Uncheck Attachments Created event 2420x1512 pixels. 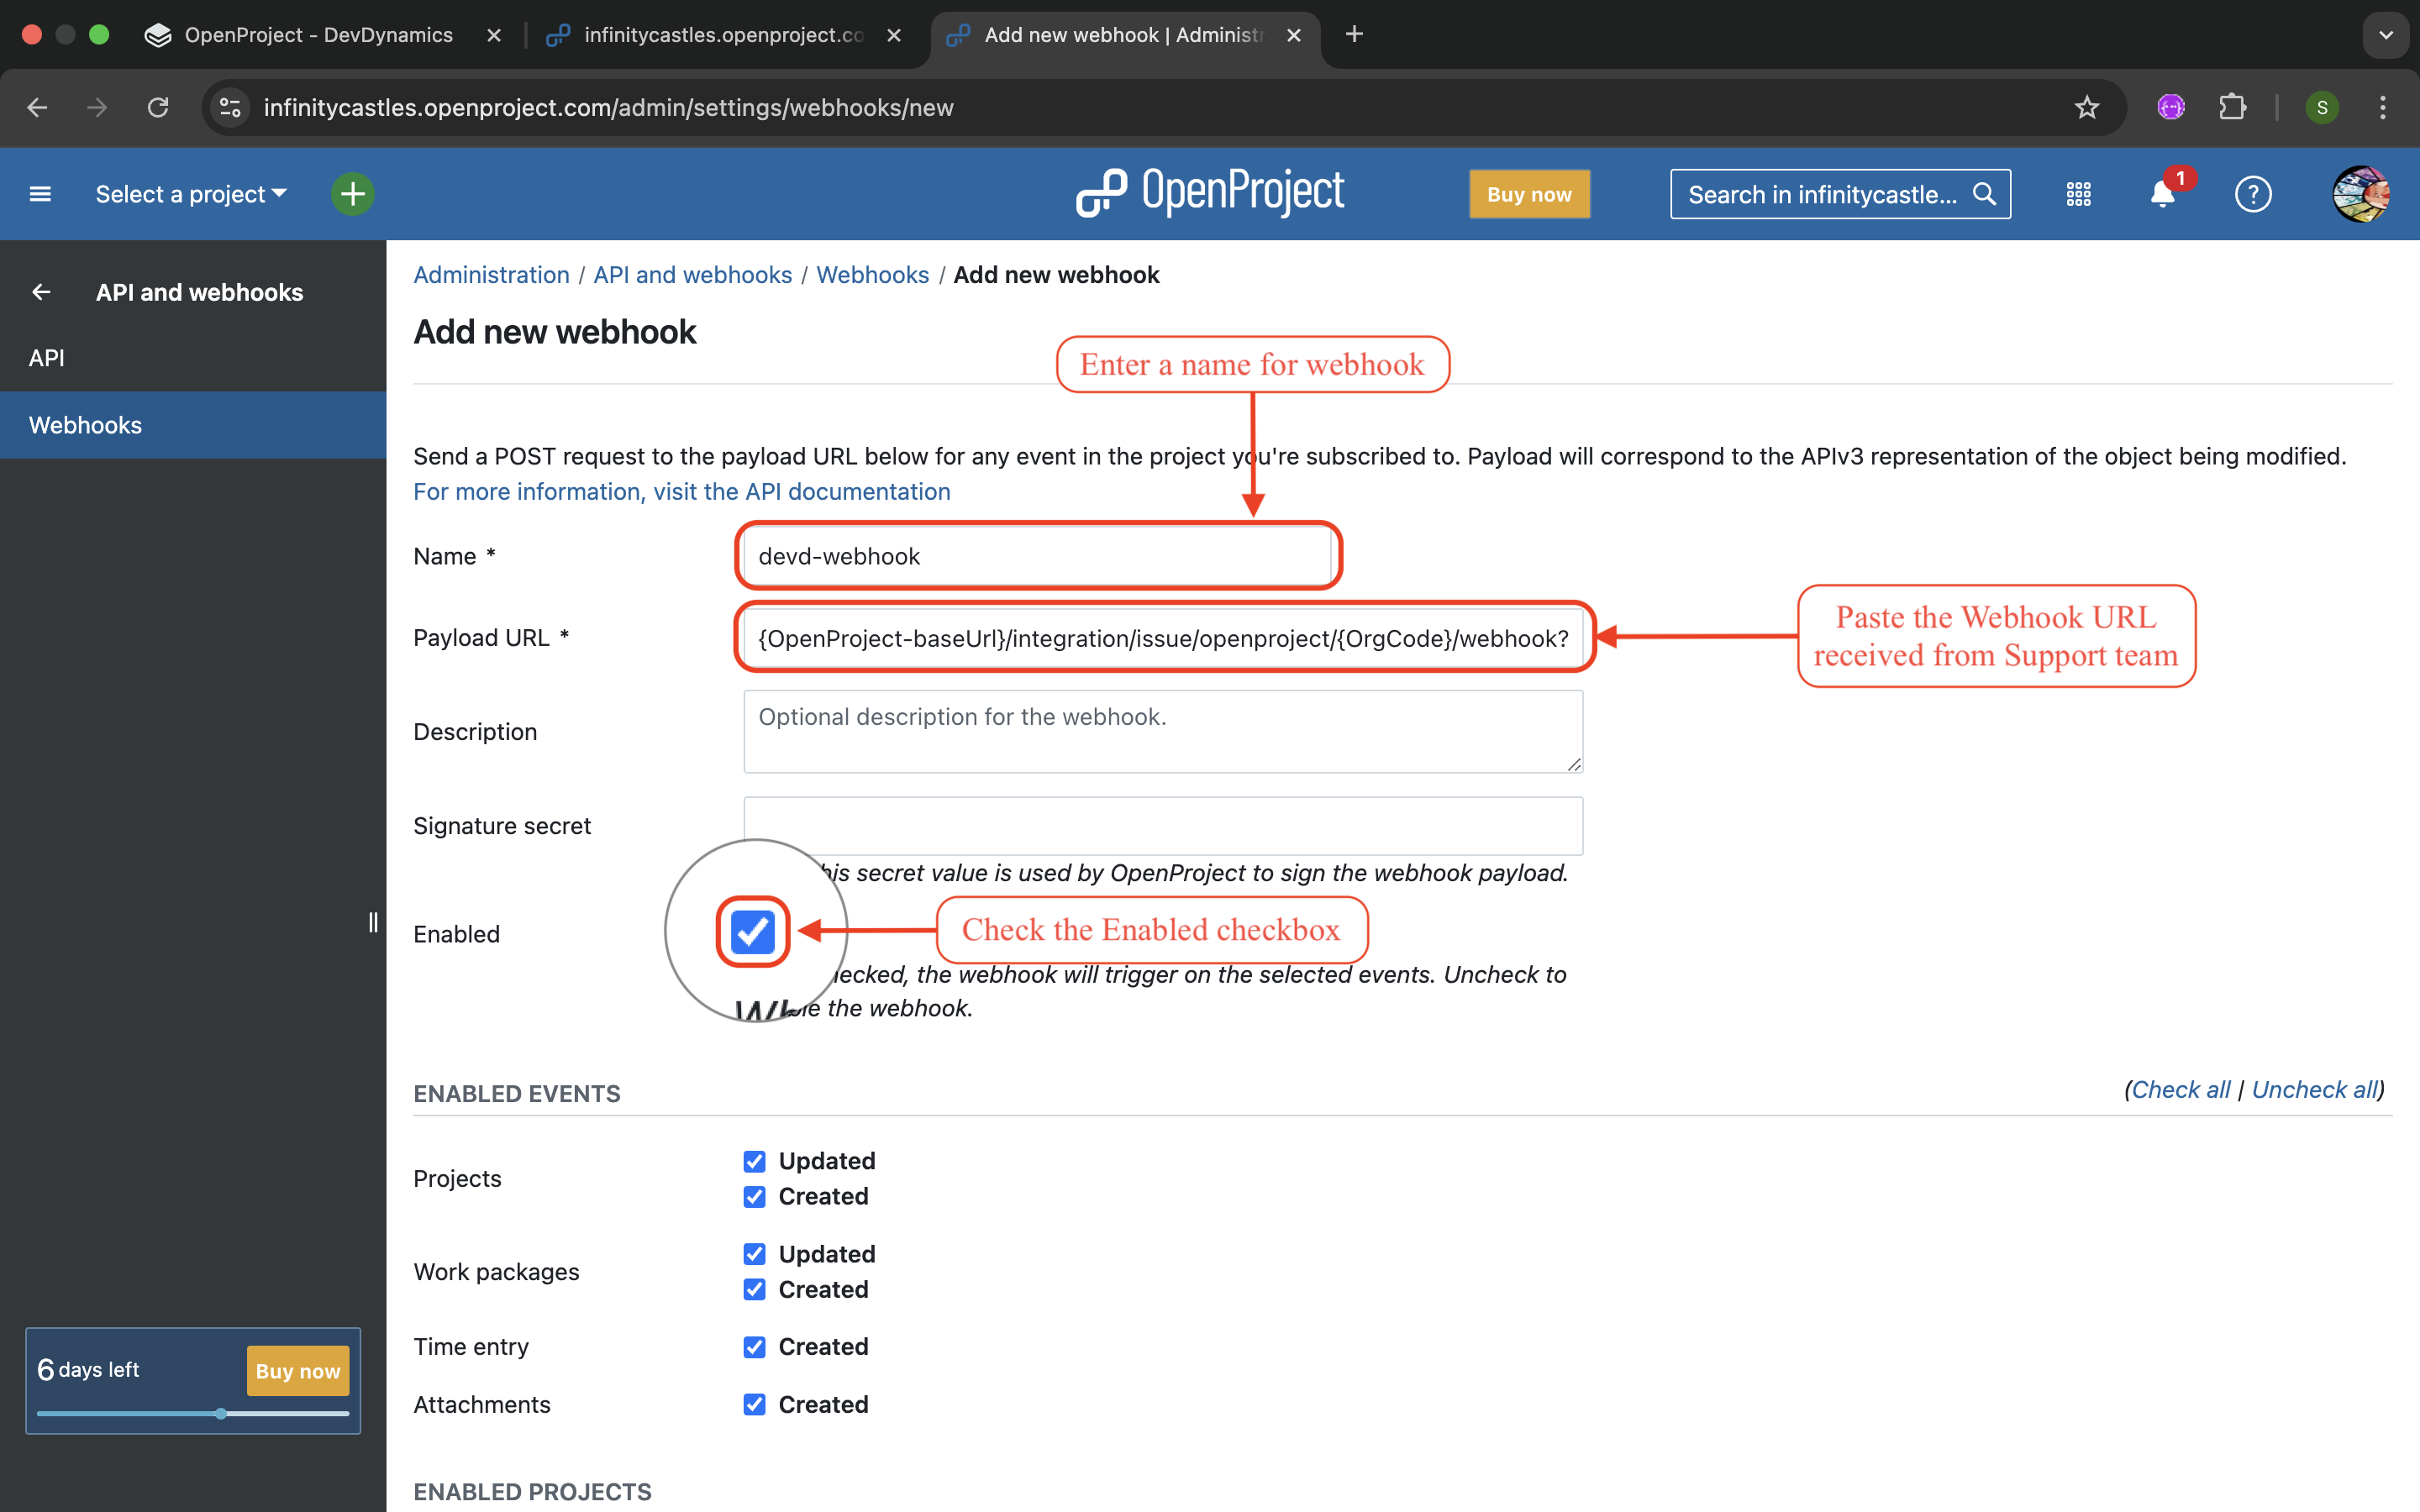tap(754, 1405)
